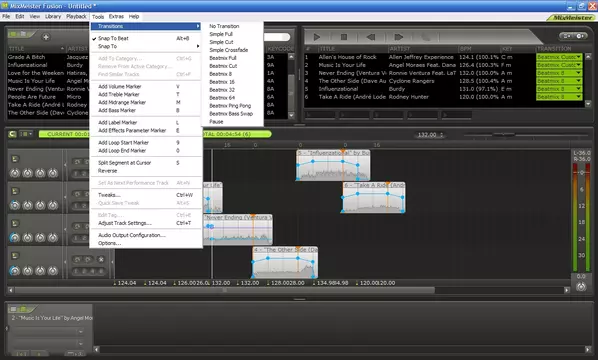Open transition dropdown for Take A Ride row

coord(579,97)
